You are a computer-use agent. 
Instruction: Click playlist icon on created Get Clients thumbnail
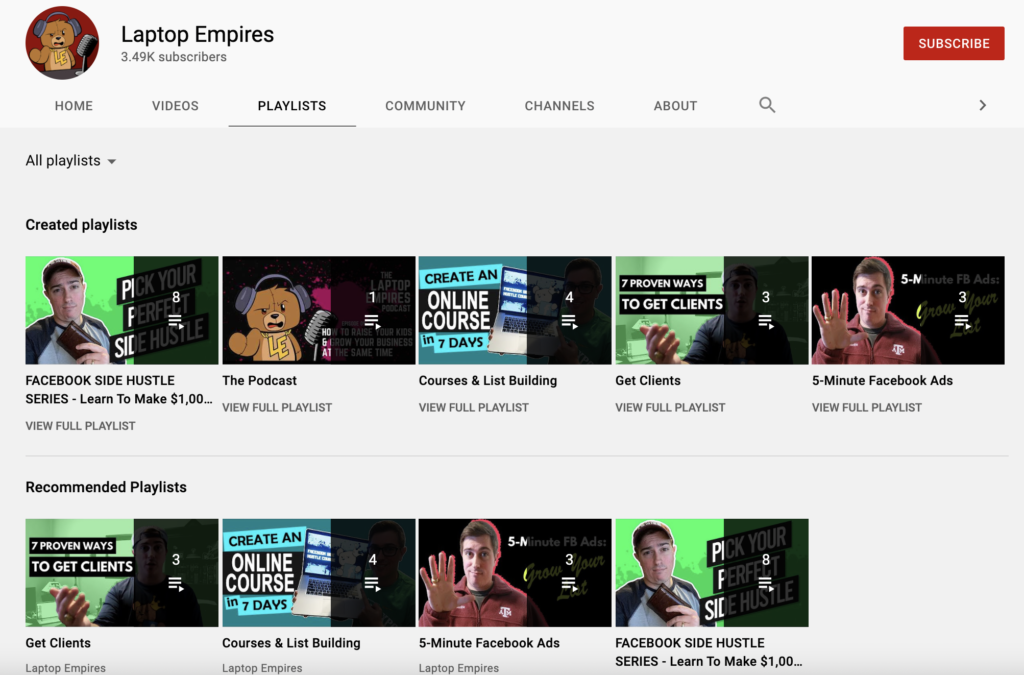pyautogui.click(x=765, y=321)
